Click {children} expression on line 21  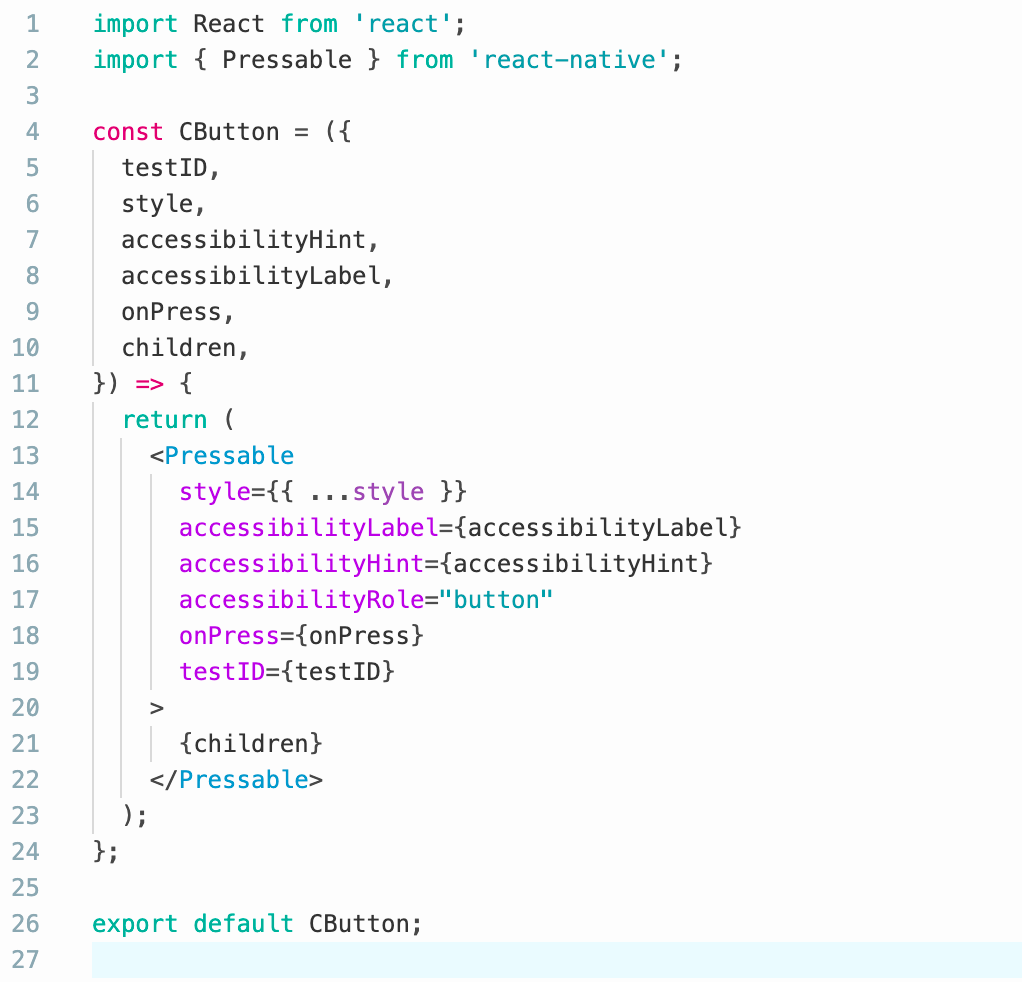point(251,744)
